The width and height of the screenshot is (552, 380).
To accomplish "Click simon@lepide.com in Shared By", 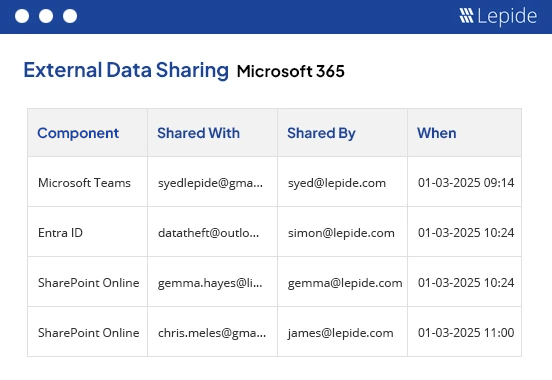I will (x=341, y=233).
